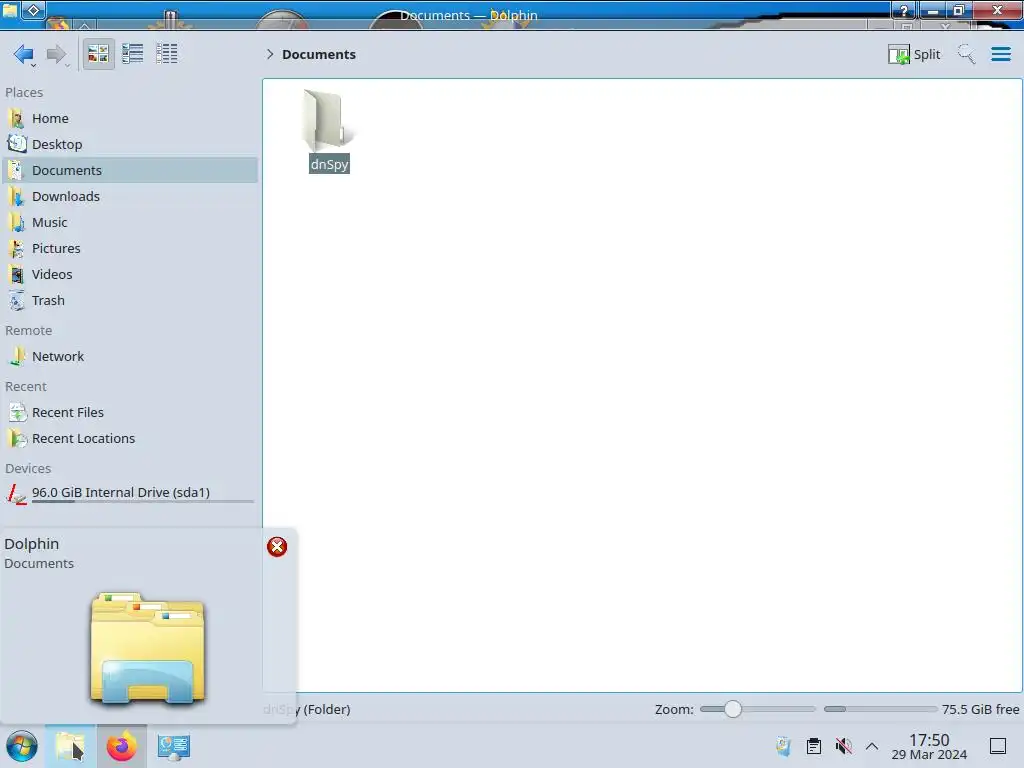Screen dimensions: 1024x768
Task: Click the window help question mark
Action: [x=904, y=10]
